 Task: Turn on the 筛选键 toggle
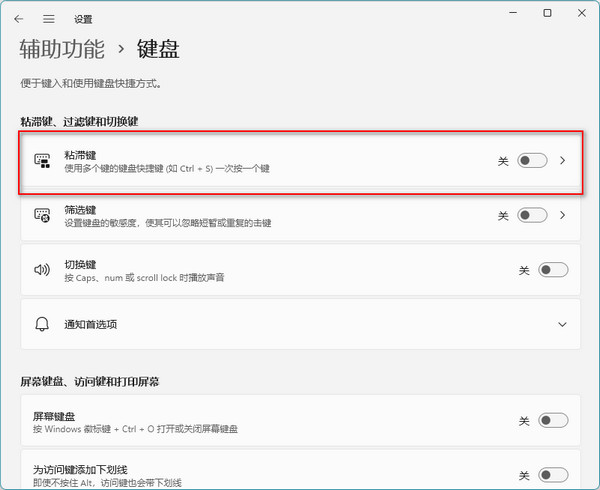pos(532,215)
